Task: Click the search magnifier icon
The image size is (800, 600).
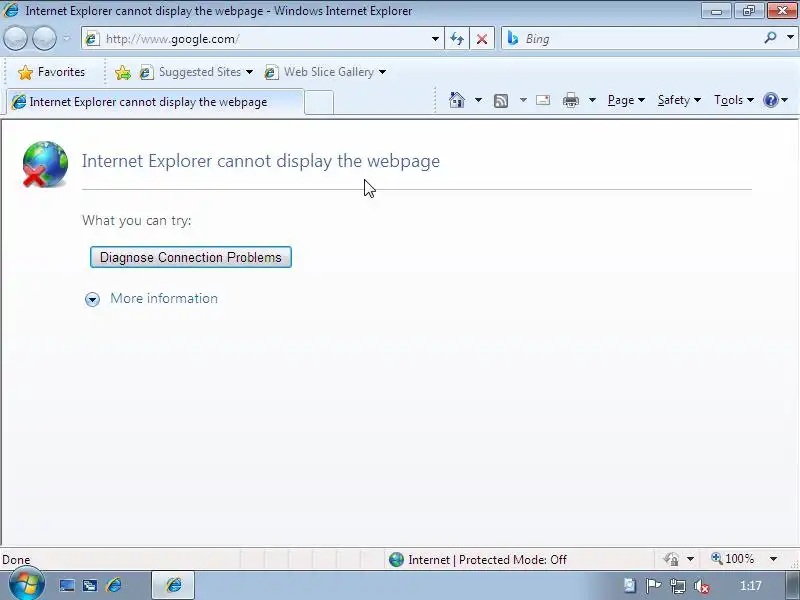Action: coord(770,38)
